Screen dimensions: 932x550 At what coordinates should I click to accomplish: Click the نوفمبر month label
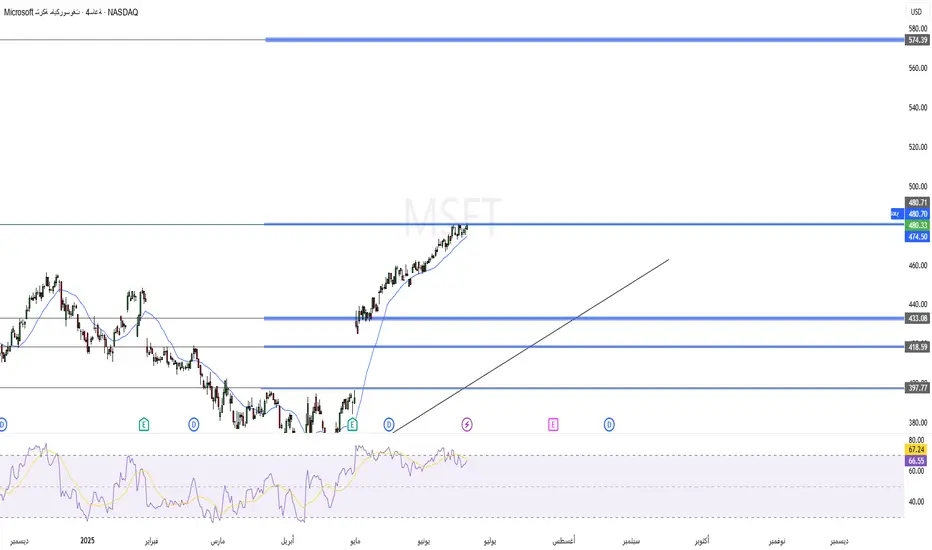tap(777, 541)
